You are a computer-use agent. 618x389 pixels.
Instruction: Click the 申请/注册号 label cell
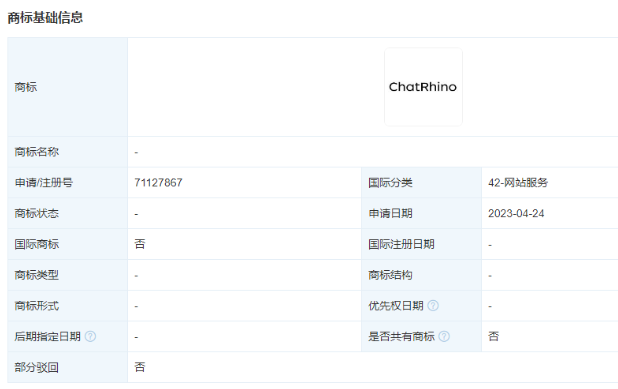click(67, 183)
